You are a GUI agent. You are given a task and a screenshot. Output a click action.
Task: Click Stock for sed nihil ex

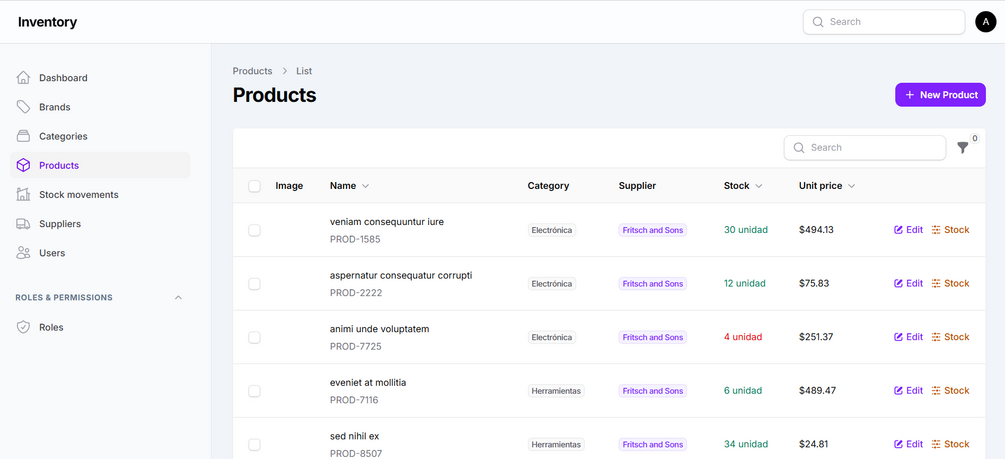(x=950, y=444)
